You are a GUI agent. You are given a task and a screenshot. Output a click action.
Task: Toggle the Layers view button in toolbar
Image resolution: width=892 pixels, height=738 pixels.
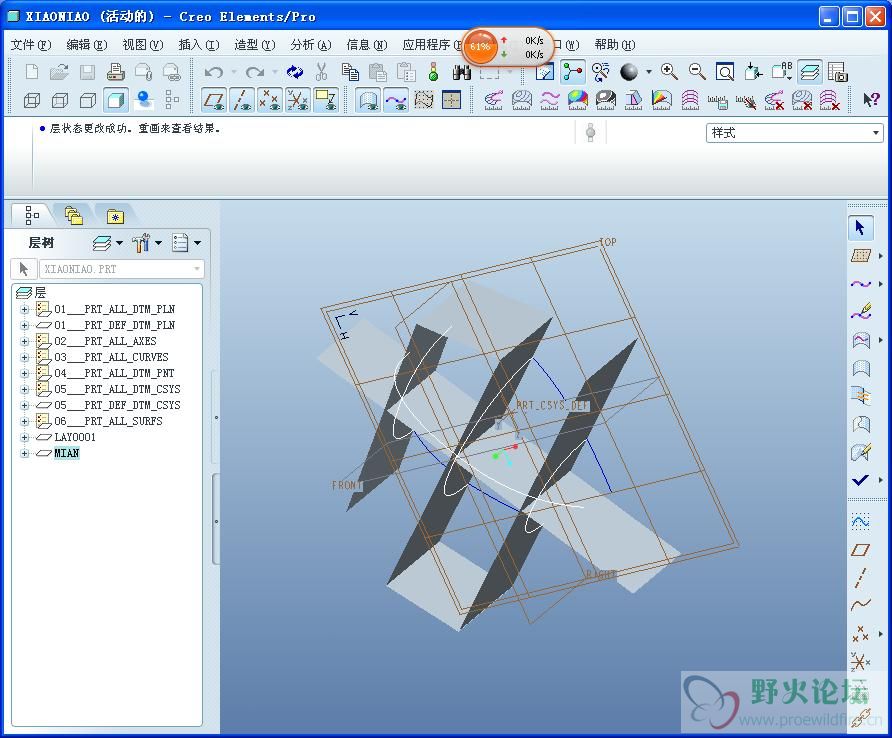[809, 72]
